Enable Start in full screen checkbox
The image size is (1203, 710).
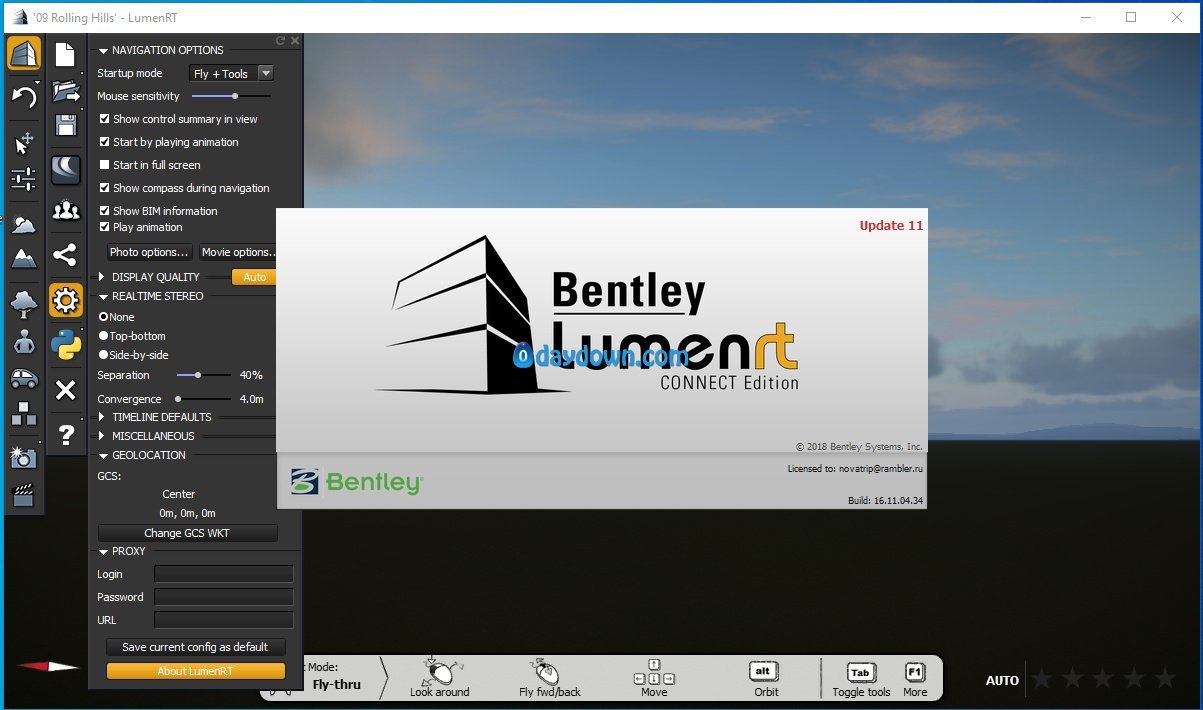[x=105, y=165]
